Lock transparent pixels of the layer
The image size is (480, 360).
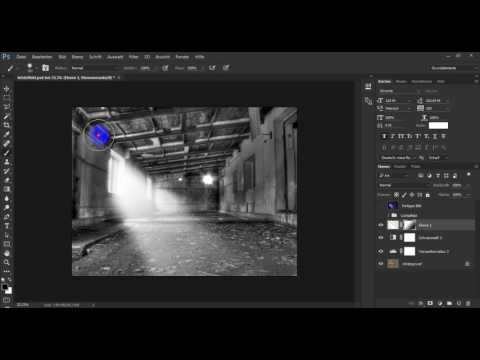(x=396, y=195)
